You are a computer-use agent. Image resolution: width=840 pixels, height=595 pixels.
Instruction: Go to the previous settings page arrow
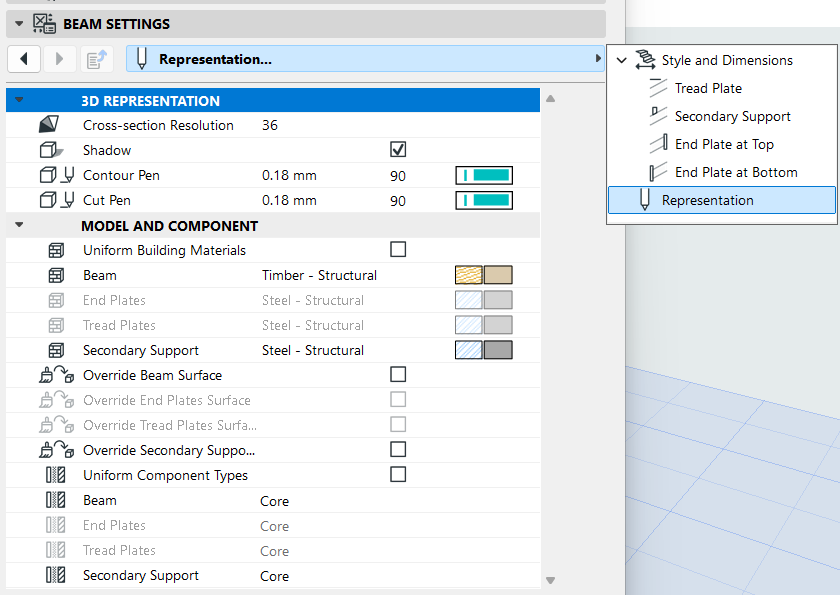point(24,59)
